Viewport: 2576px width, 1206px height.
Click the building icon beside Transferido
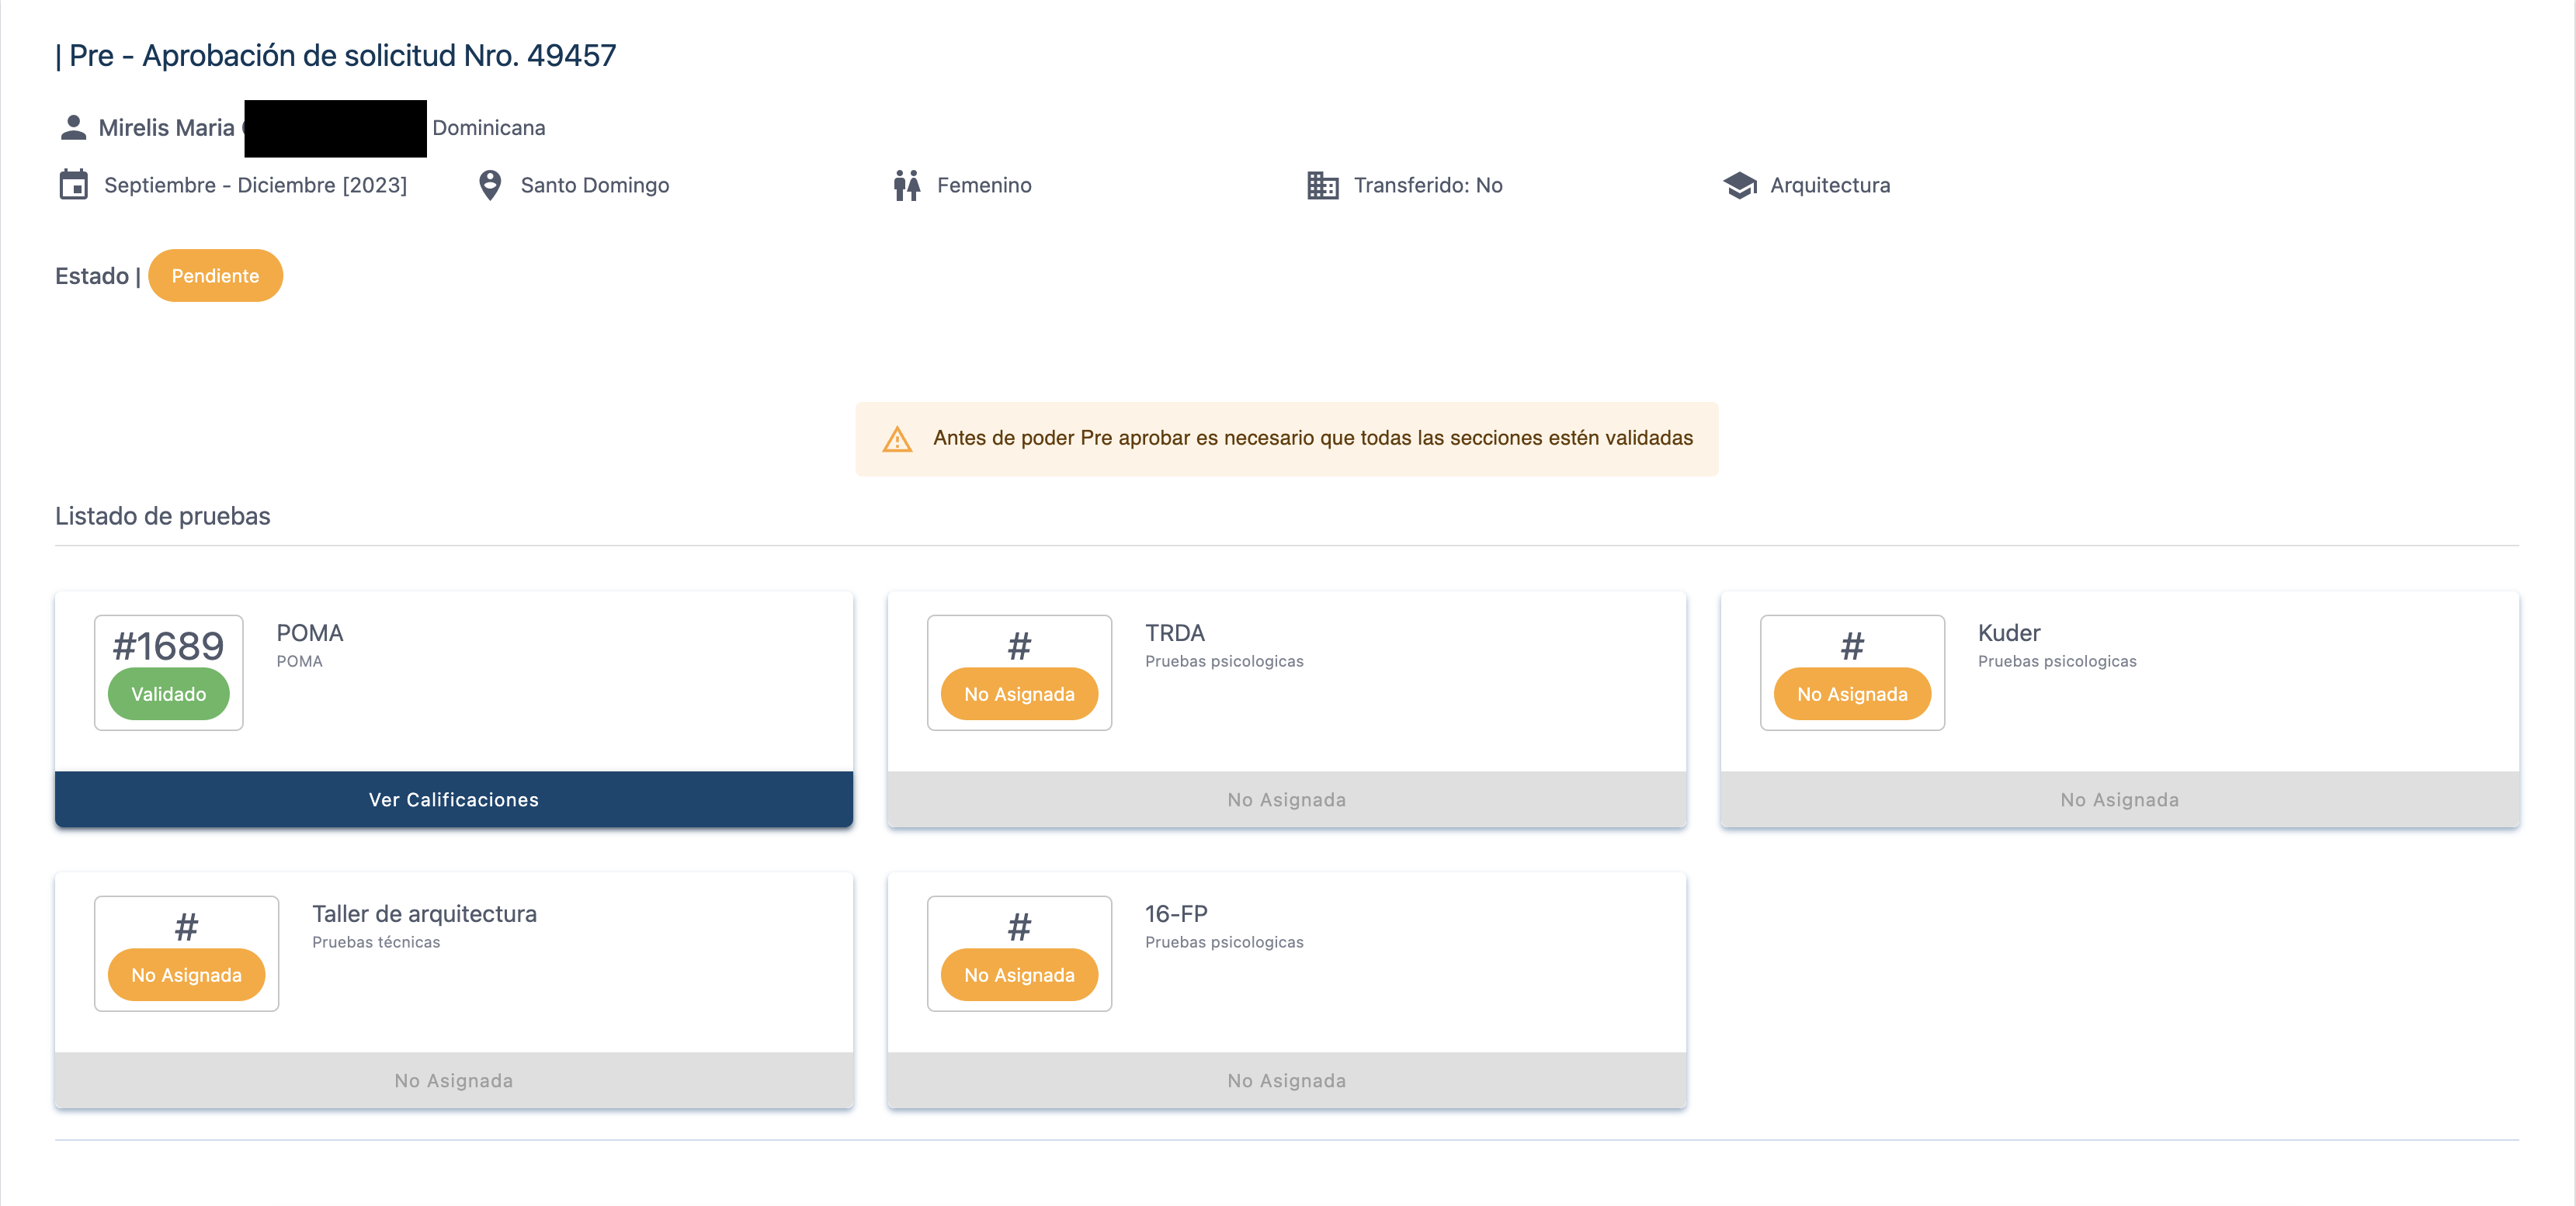click(1322, 185)
